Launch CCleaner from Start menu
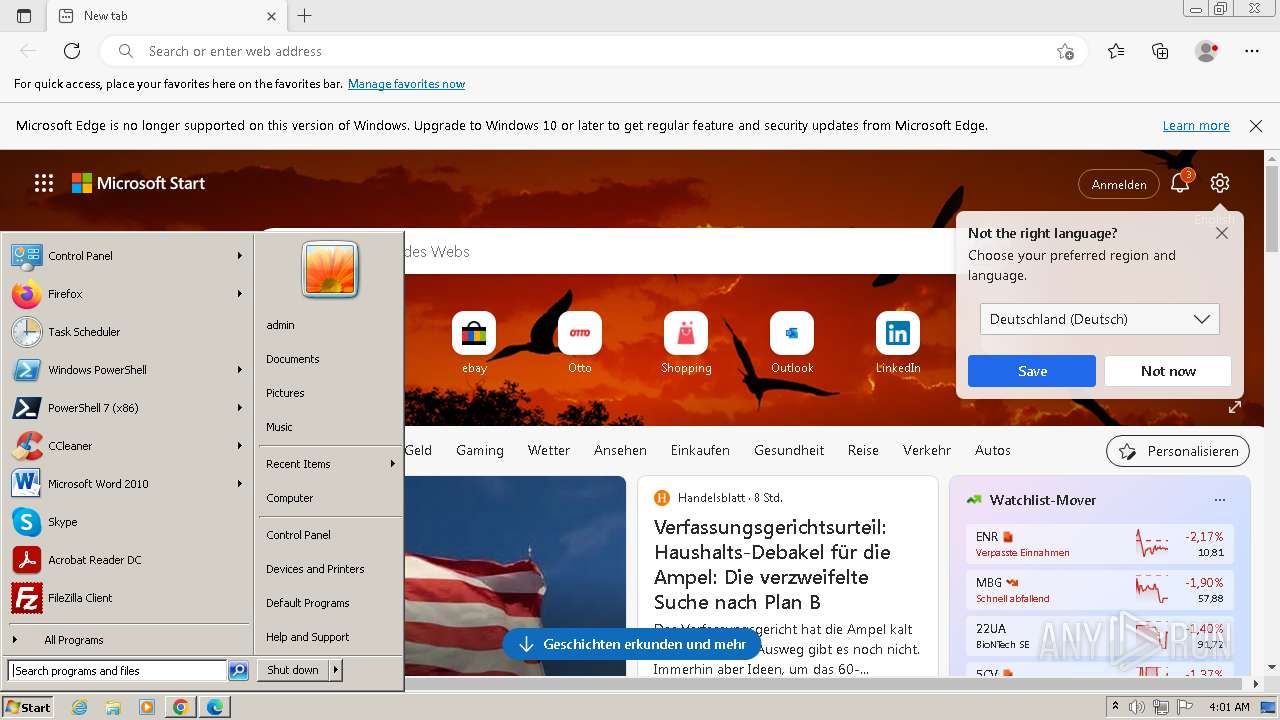1280x720 pixels. point(127,446)
